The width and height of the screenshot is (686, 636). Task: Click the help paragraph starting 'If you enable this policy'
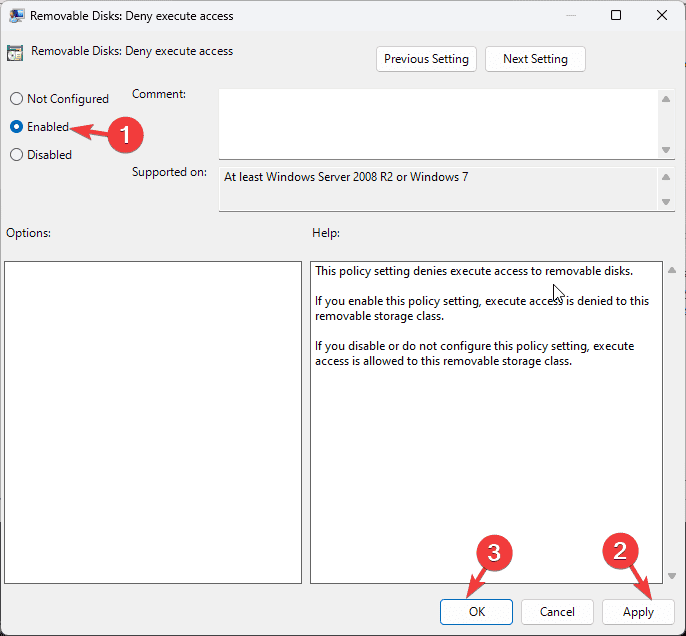click(482, 308)
